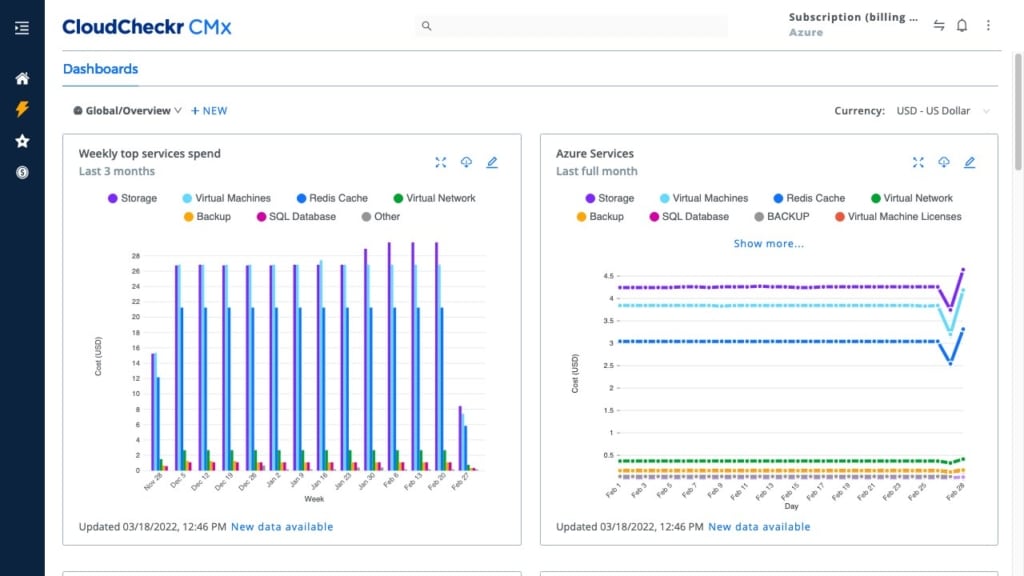
Task: Toggle Virtual Network in Weekly spend legend
Action: pos(434,198)
